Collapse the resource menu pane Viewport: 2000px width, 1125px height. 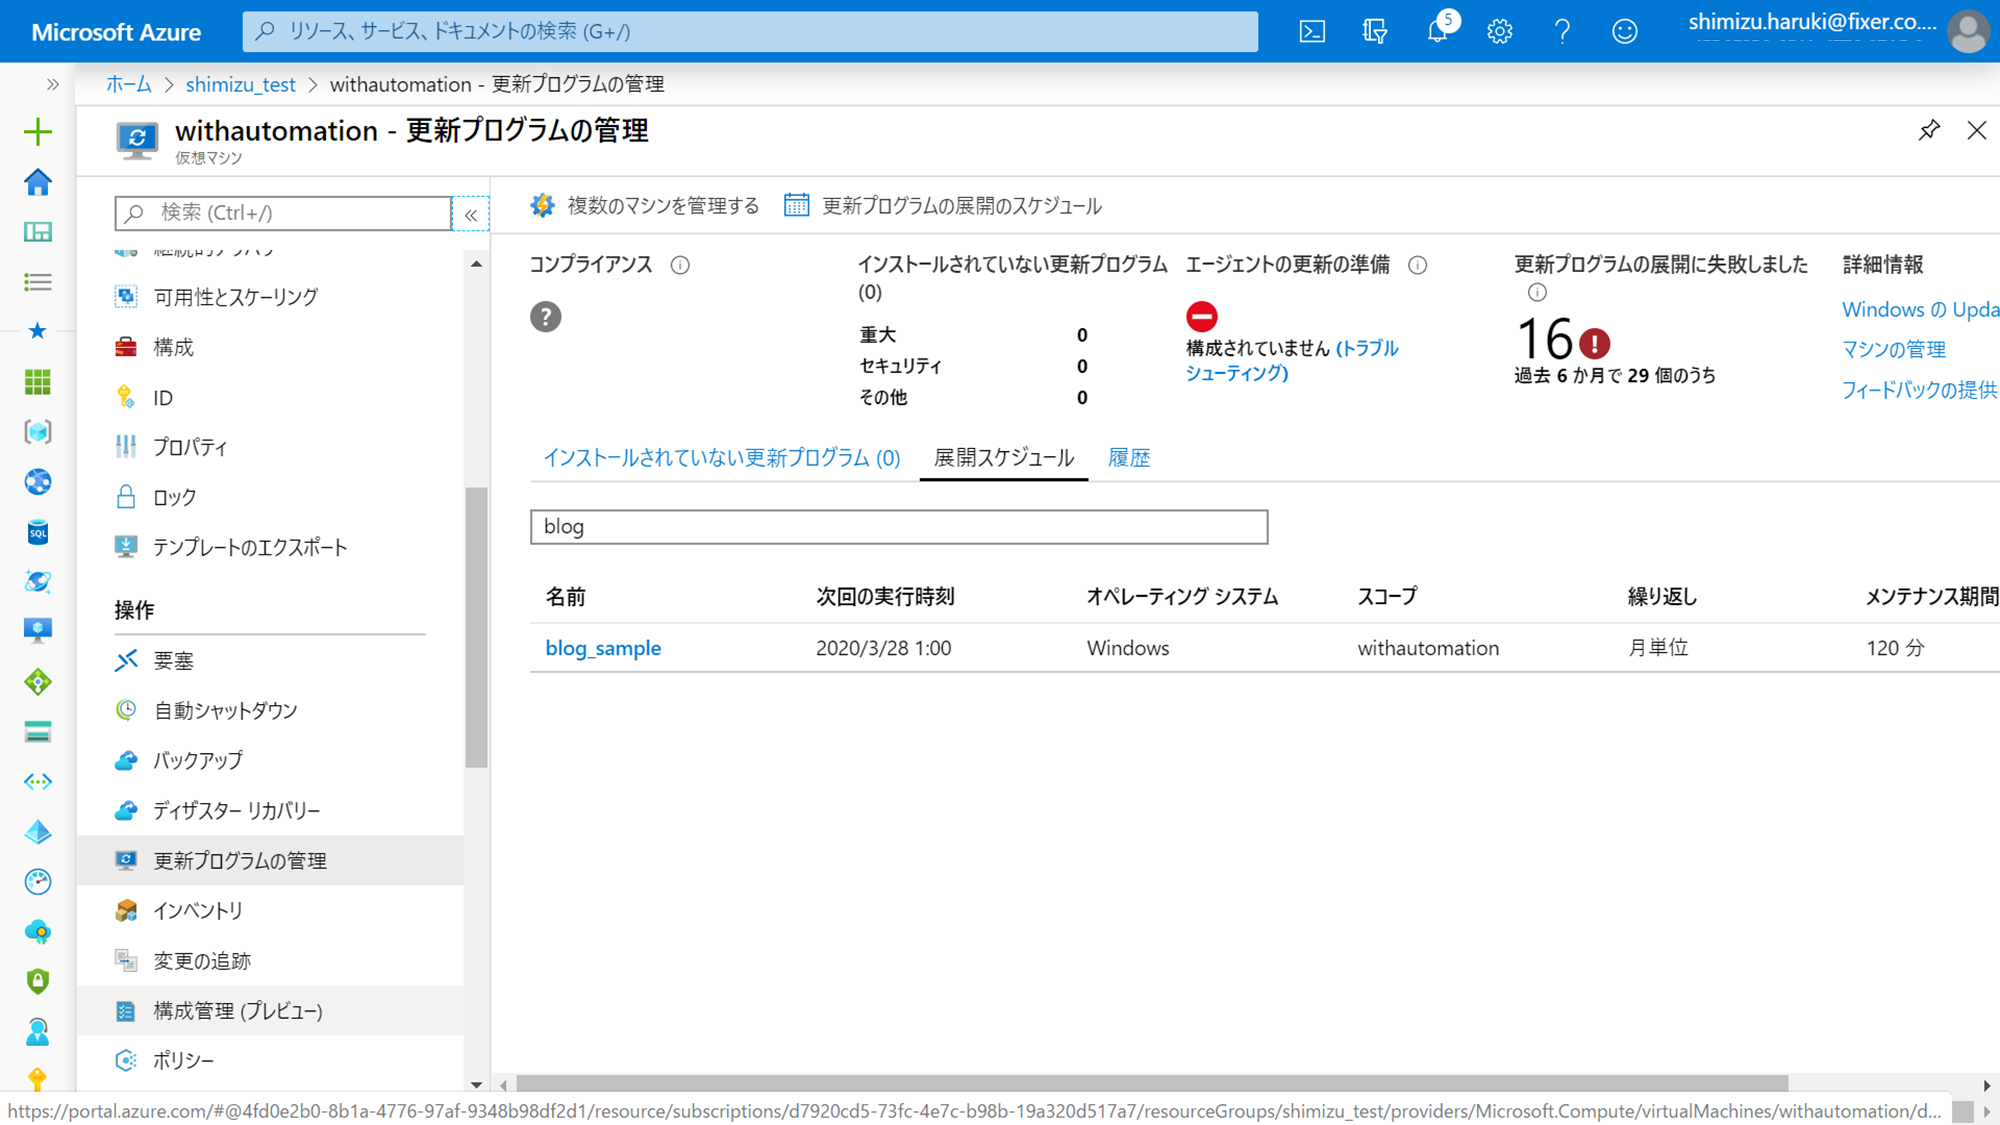coord(471,213)
